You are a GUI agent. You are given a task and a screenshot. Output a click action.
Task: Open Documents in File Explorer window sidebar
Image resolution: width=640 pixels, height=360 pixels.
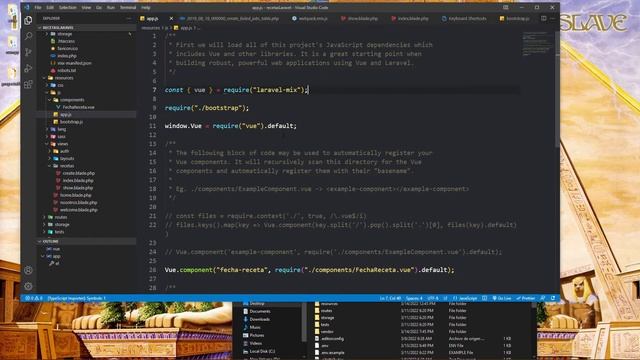coord(260,311)
